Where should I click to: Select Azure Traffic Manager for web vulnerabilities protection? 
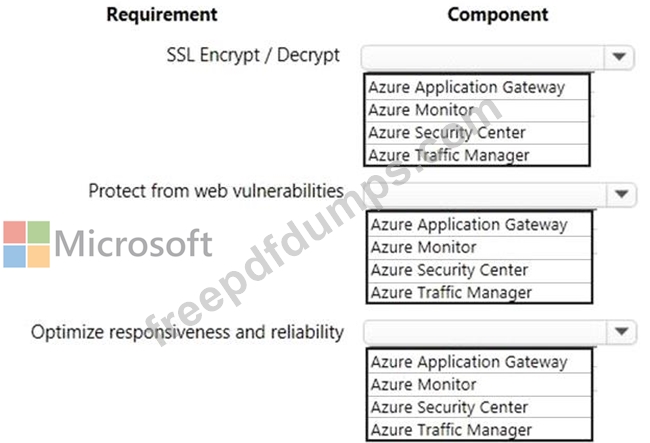coord(479,293)
